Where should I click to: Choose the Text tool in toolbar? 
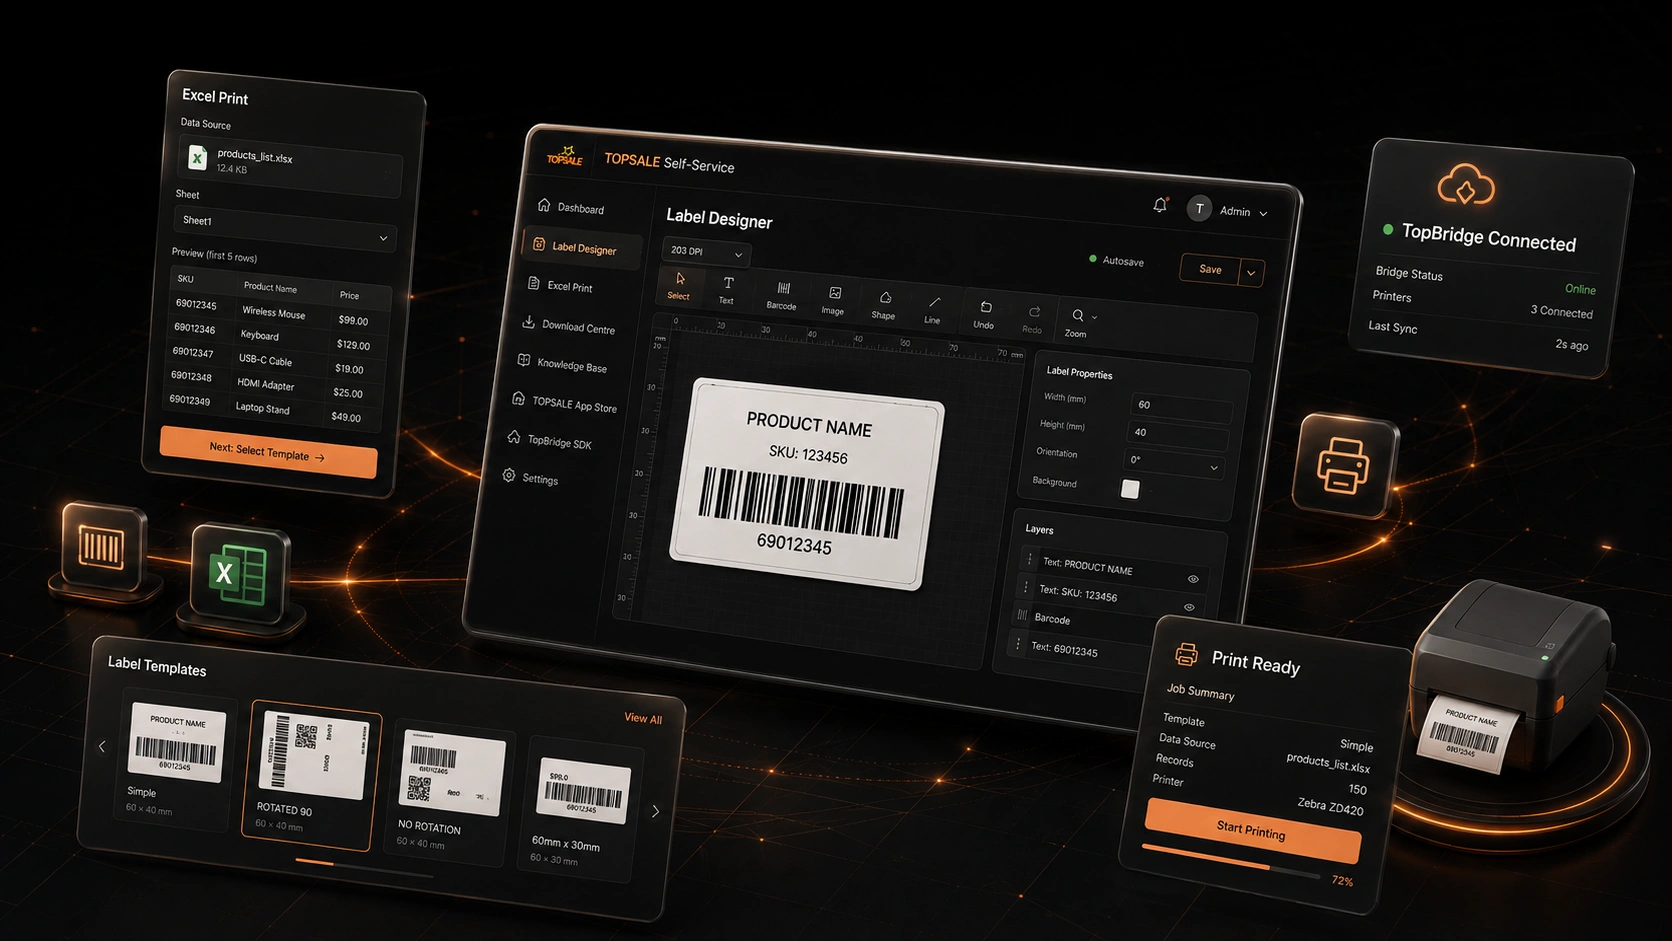point(727,290)
